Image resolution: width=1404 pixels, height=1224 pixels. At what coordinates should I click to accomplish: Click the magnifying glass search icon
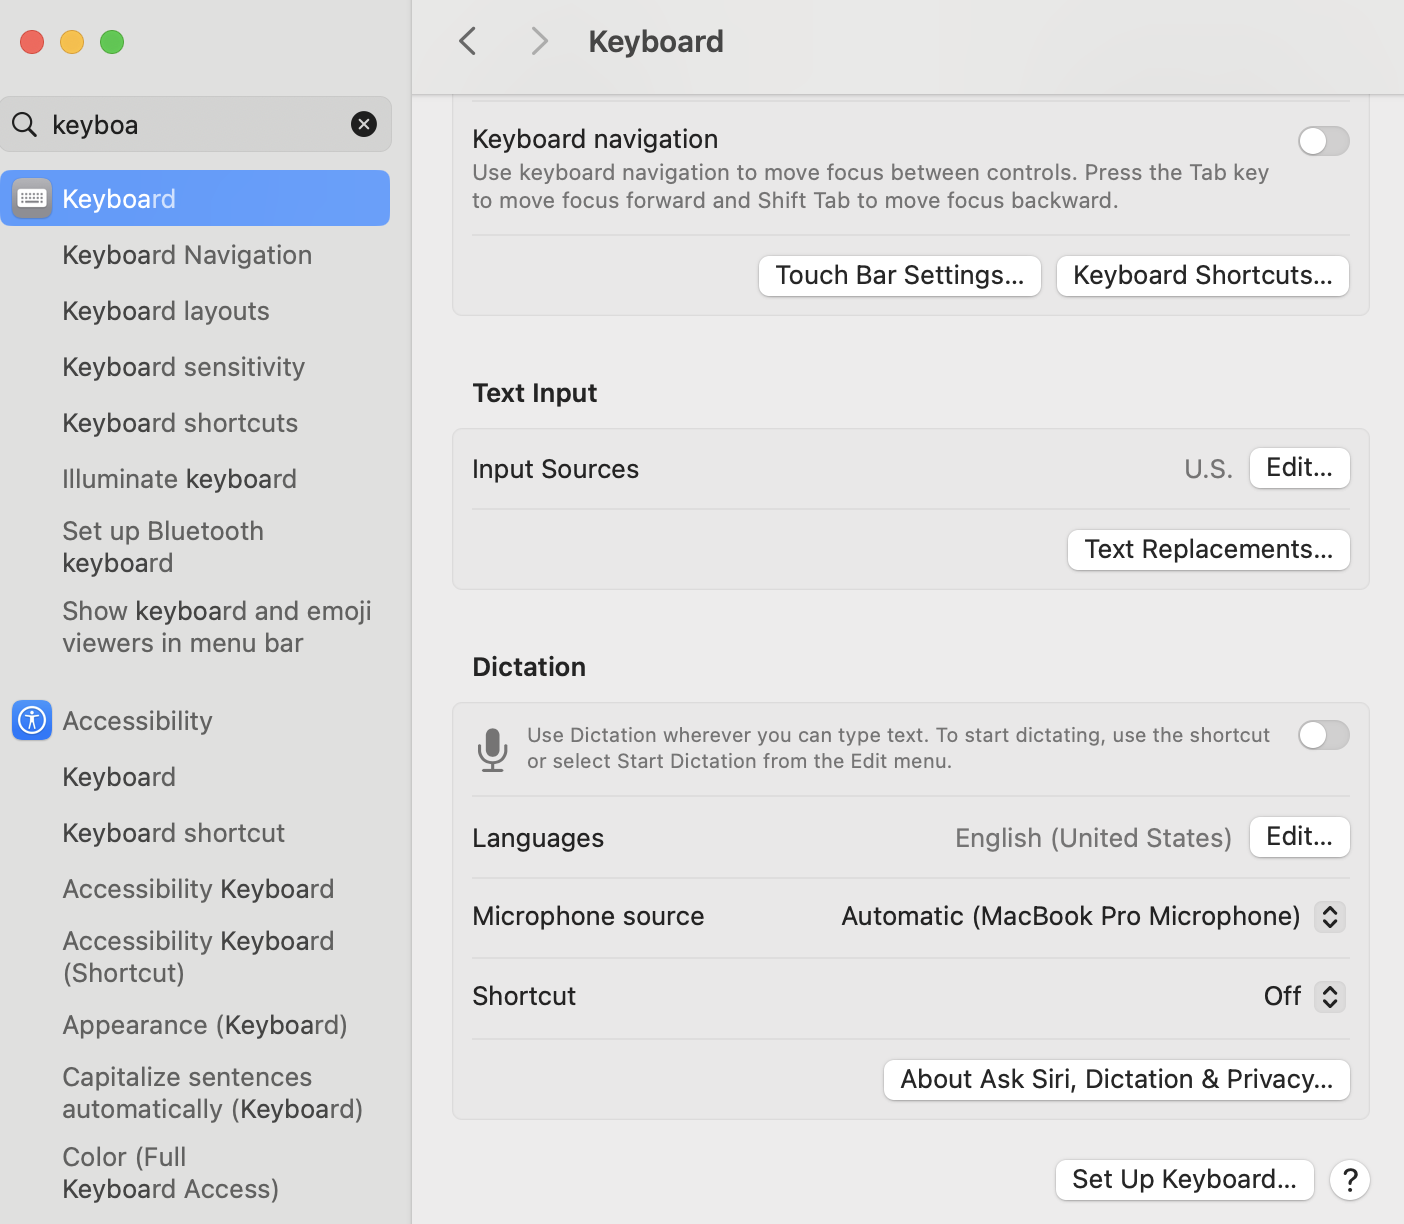[25, 124]
